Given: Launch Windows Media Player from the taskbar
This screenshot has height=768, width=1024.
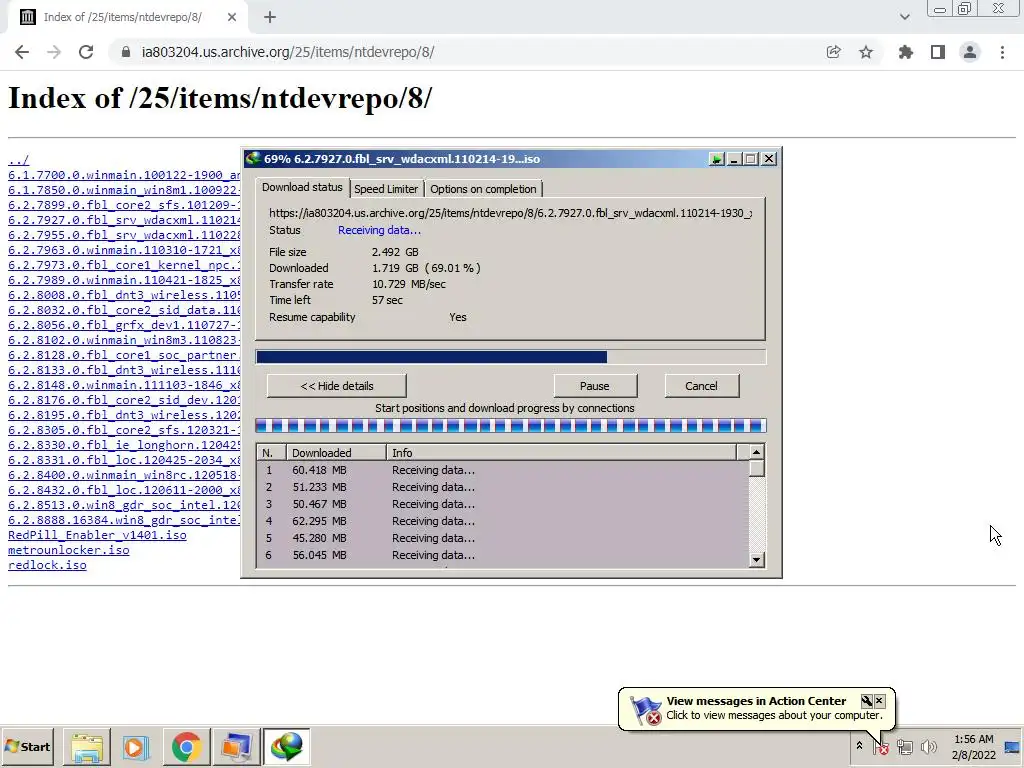Looking at the screenshot, I should tap(136, 747).
